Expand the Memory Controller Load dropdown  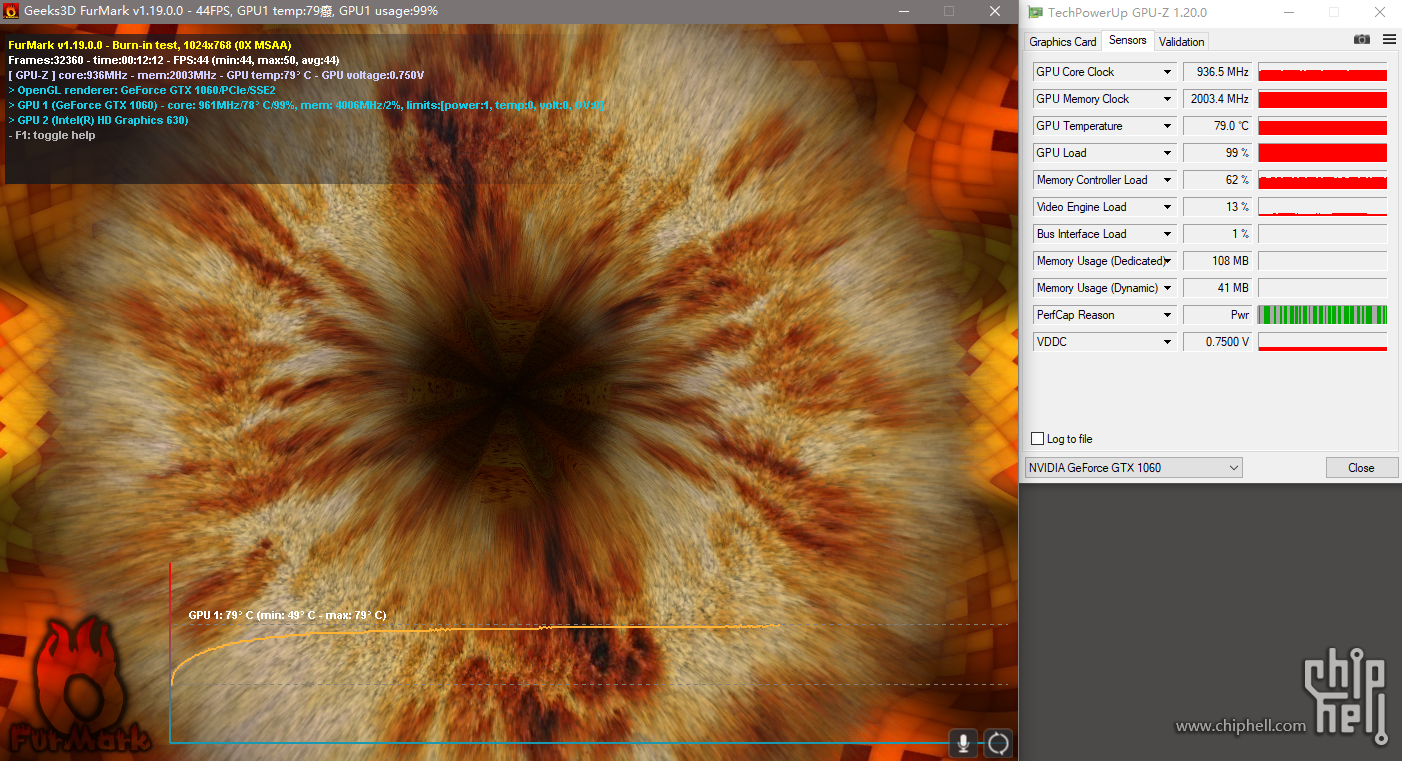point(1167,180)
